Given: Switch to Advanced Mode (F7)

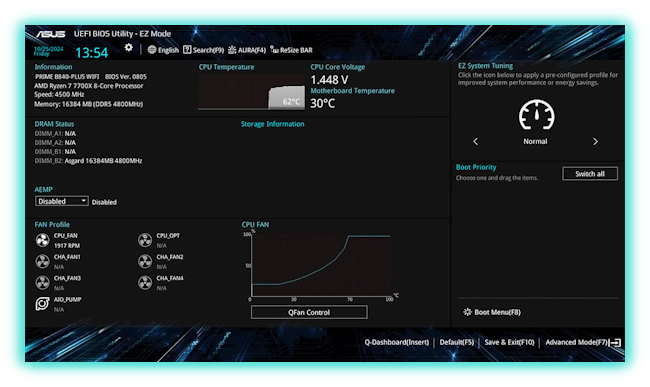Looking at the screenshot, I should click(577, 342).
